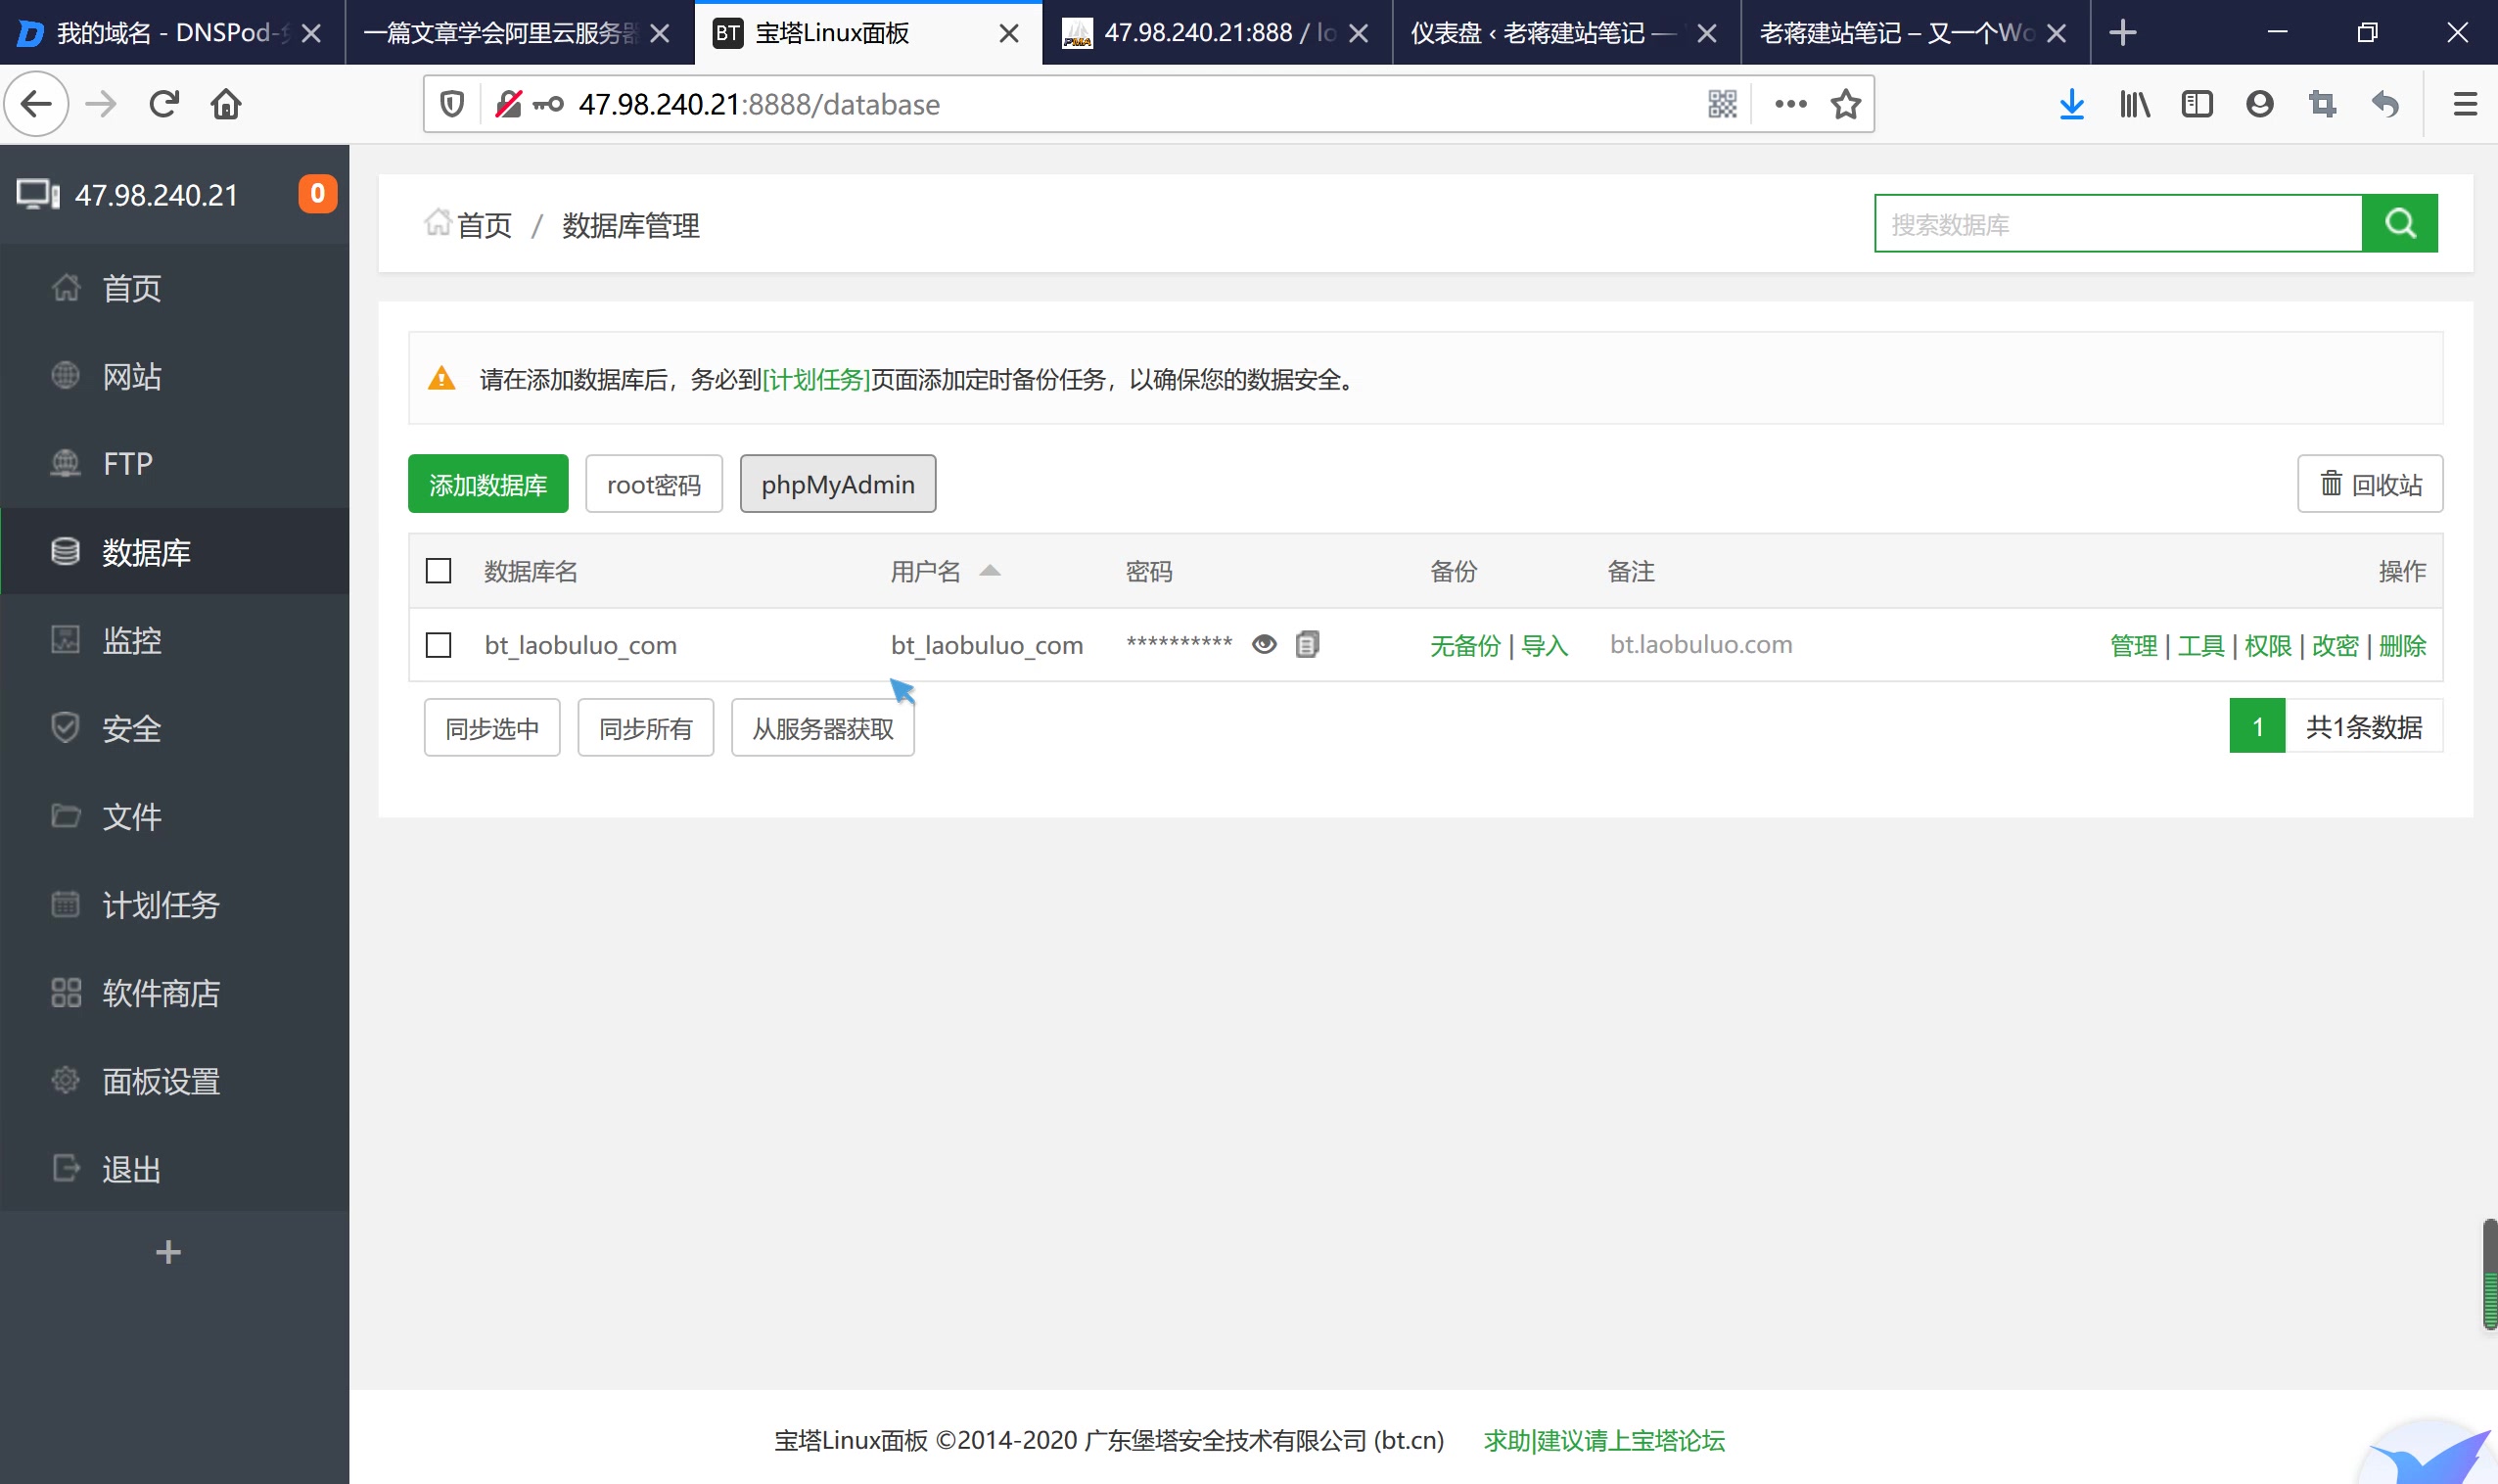
Task: Bookmark this page with the star
Action: pyautogui.click(x=1846, y=104)
